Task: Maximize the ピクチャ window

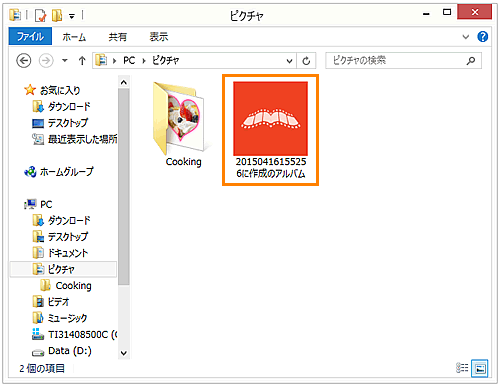Action: click(447, 12)
